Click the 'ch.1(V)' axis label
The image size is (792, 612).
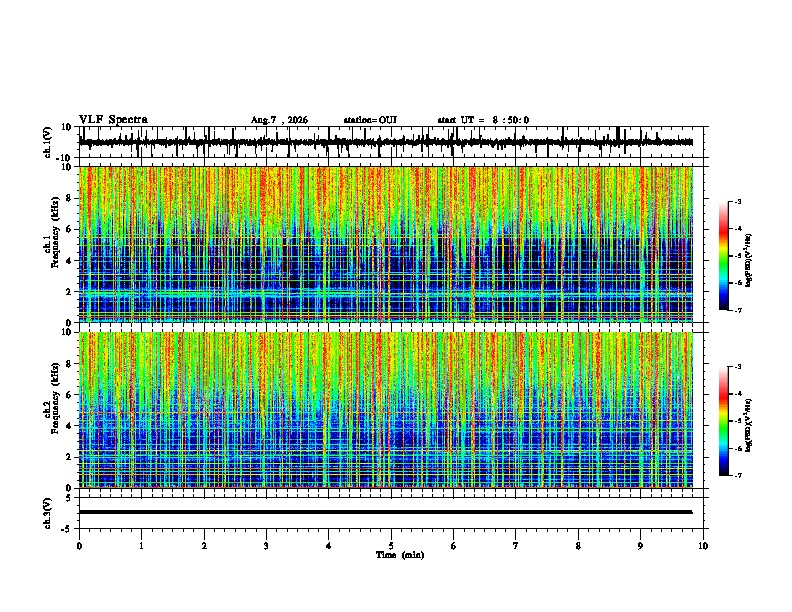click(48, 142)
